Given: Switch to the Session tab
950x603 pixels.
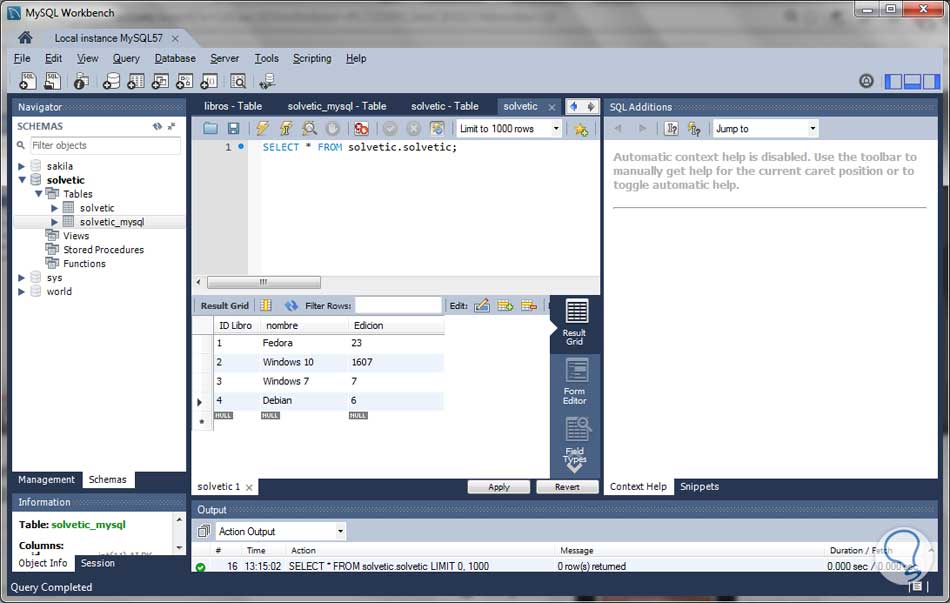Looking at the screenshot, I should 98,563.
